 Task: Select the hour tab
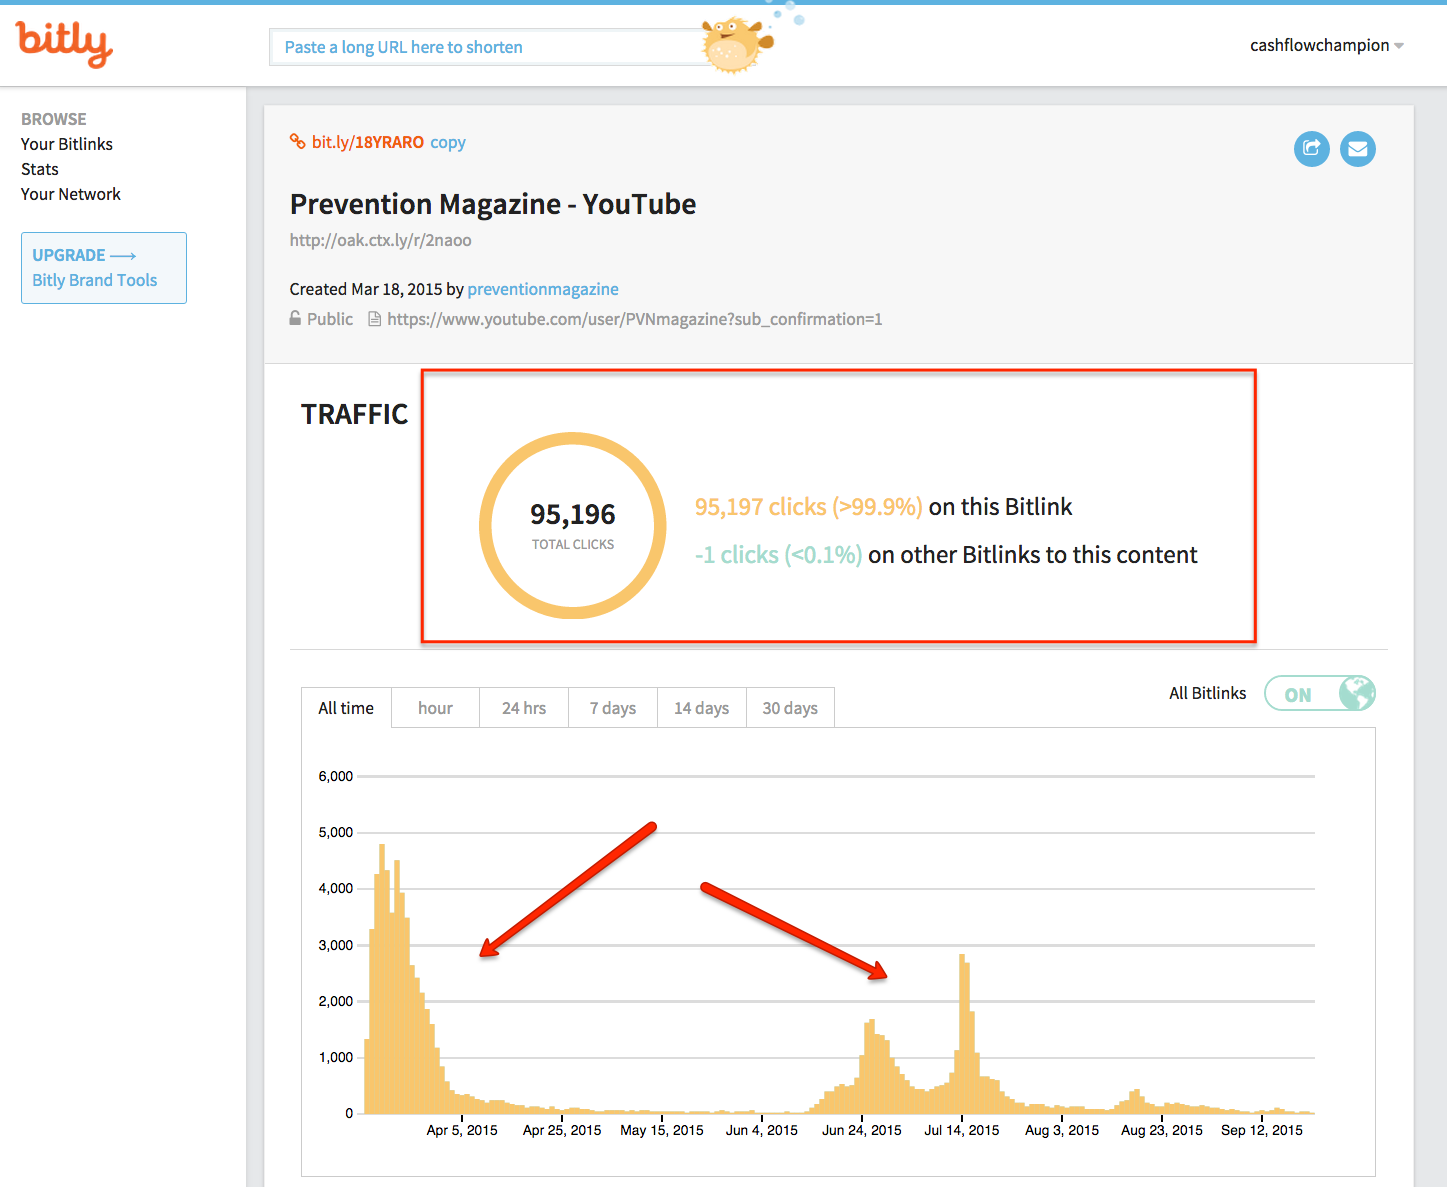(x=435, y=708)
